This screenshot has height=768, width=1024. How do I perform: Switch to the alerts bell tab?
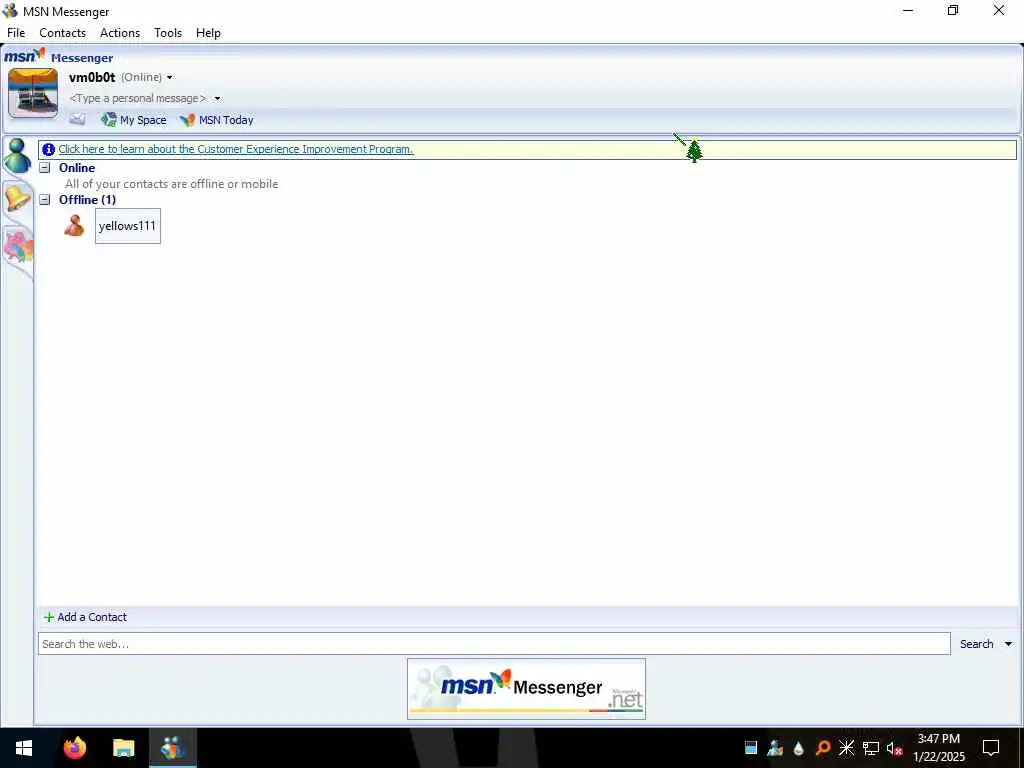(x=18, y=198)
